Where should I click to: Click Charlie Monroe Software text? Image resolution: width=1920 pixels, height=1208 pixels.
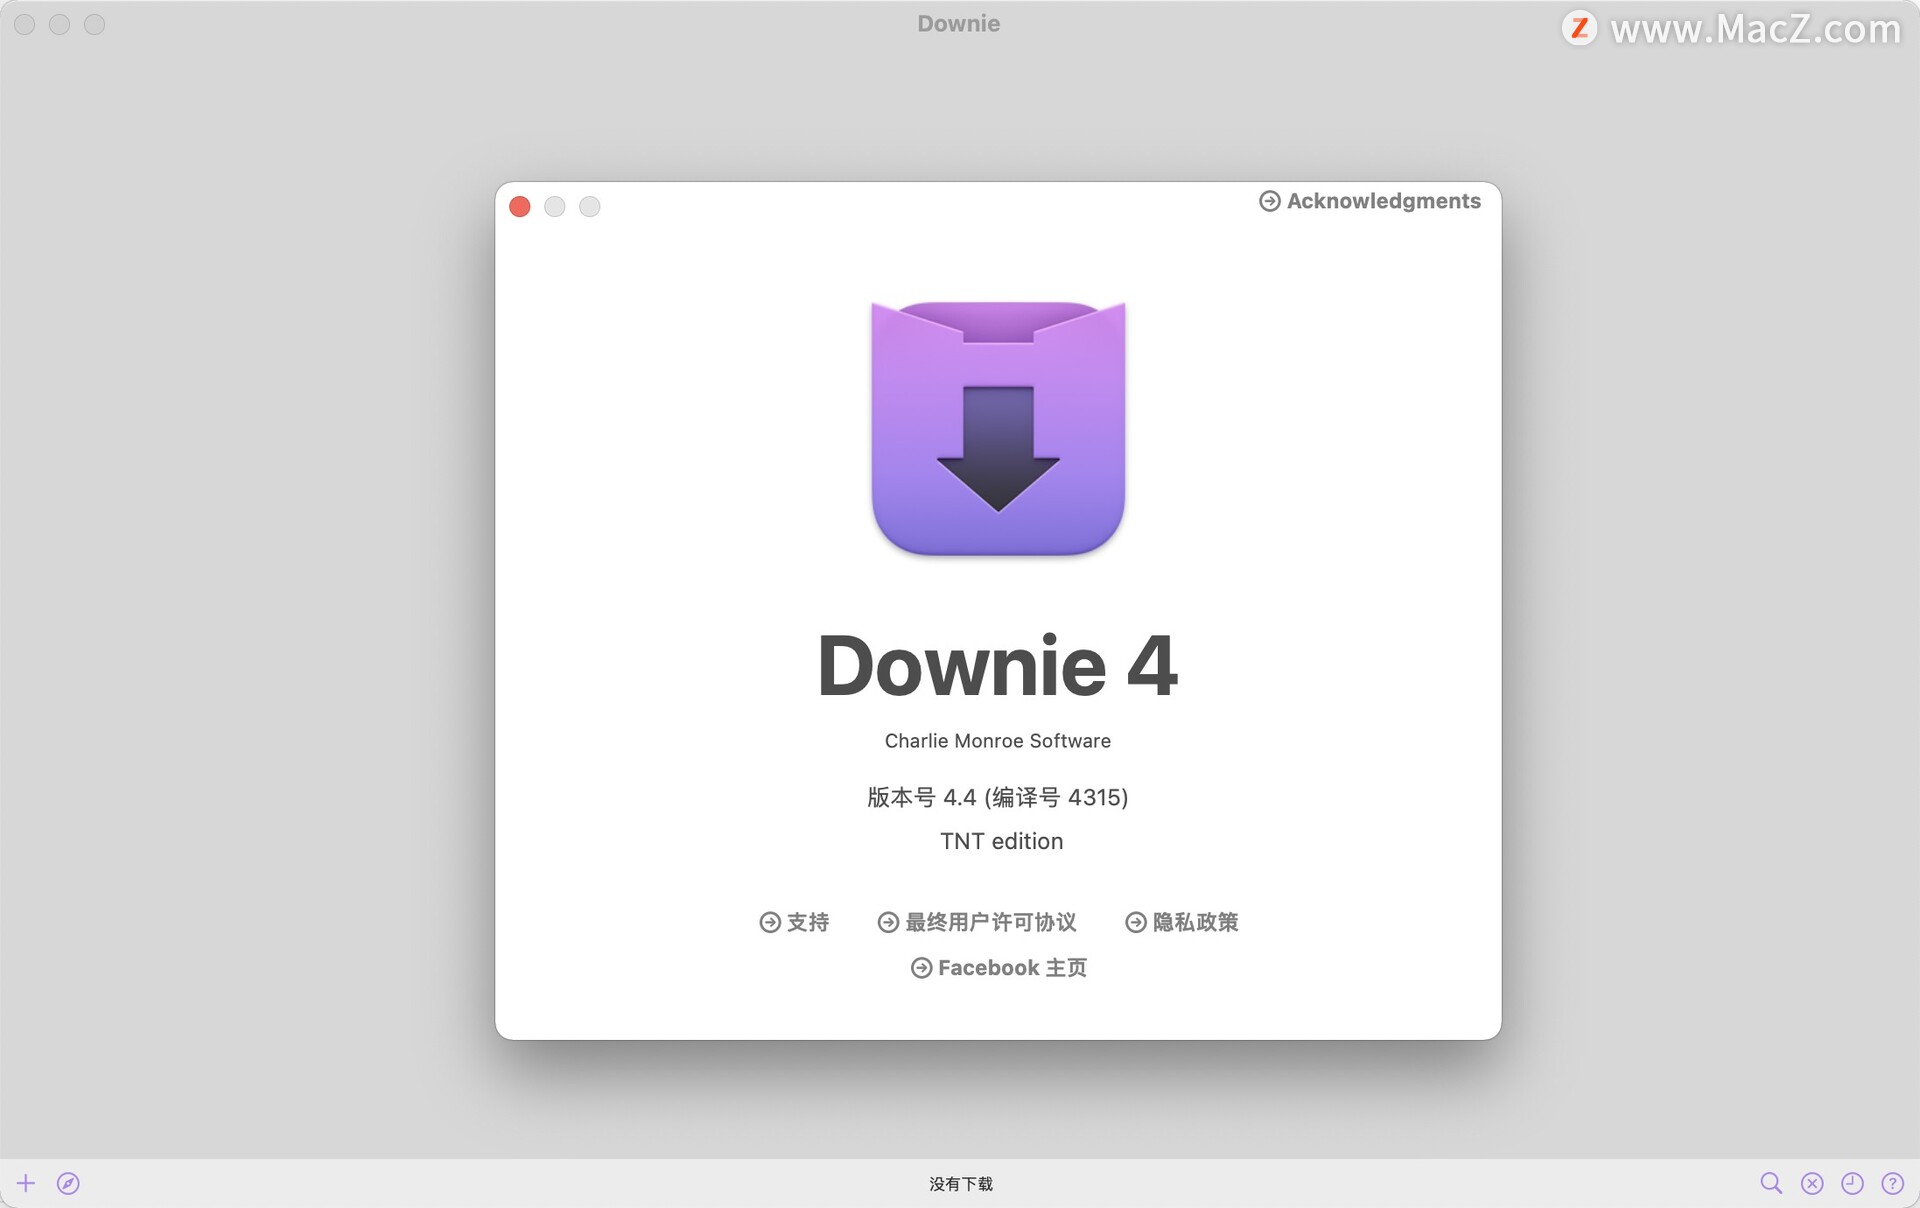point(998,741)
